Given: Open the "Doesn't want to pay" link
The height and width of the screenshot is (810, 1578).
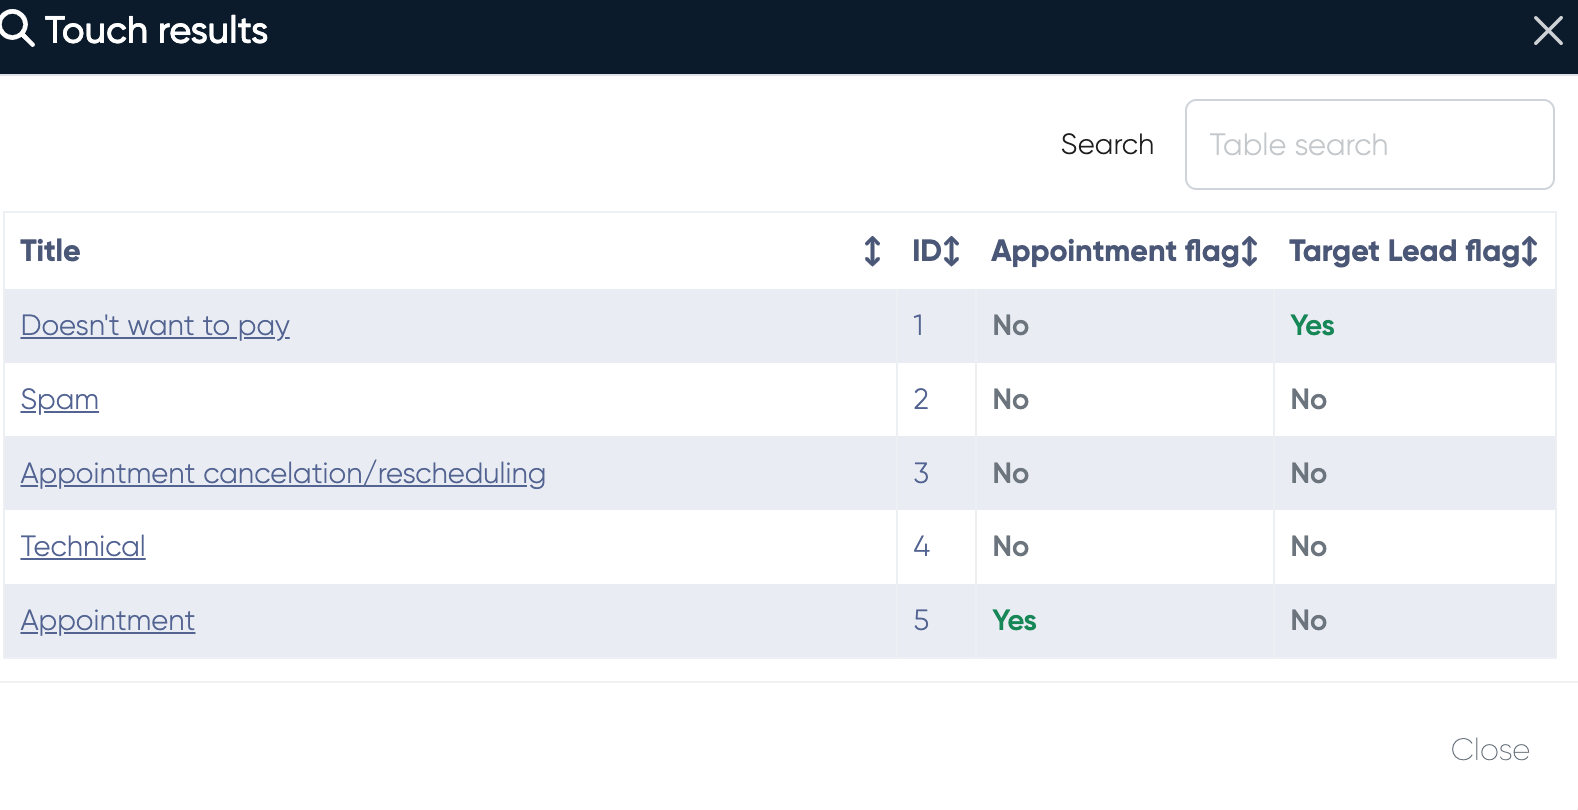Looking at the screenshot, I should [155, 326].
